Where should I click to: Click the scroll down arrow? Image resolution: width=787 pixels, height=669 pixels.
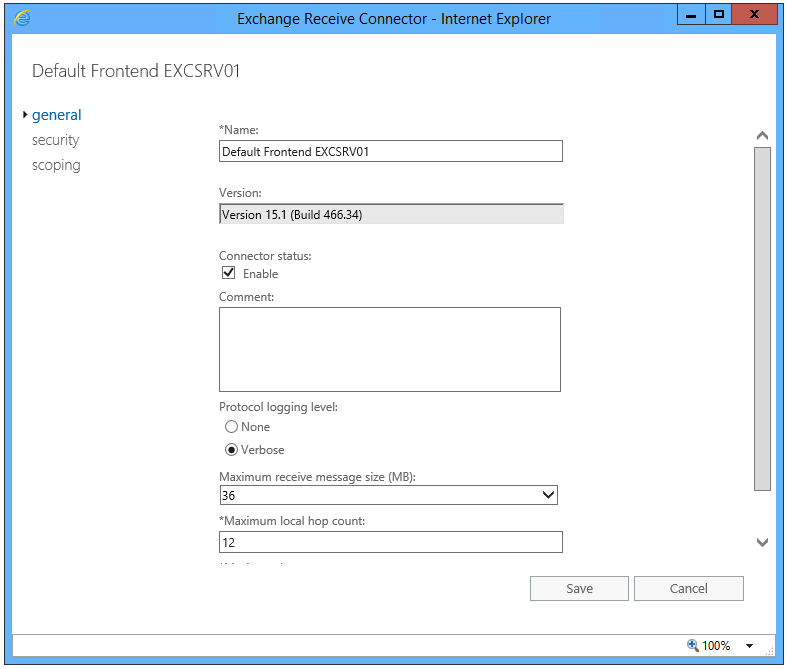coord(762,542)
